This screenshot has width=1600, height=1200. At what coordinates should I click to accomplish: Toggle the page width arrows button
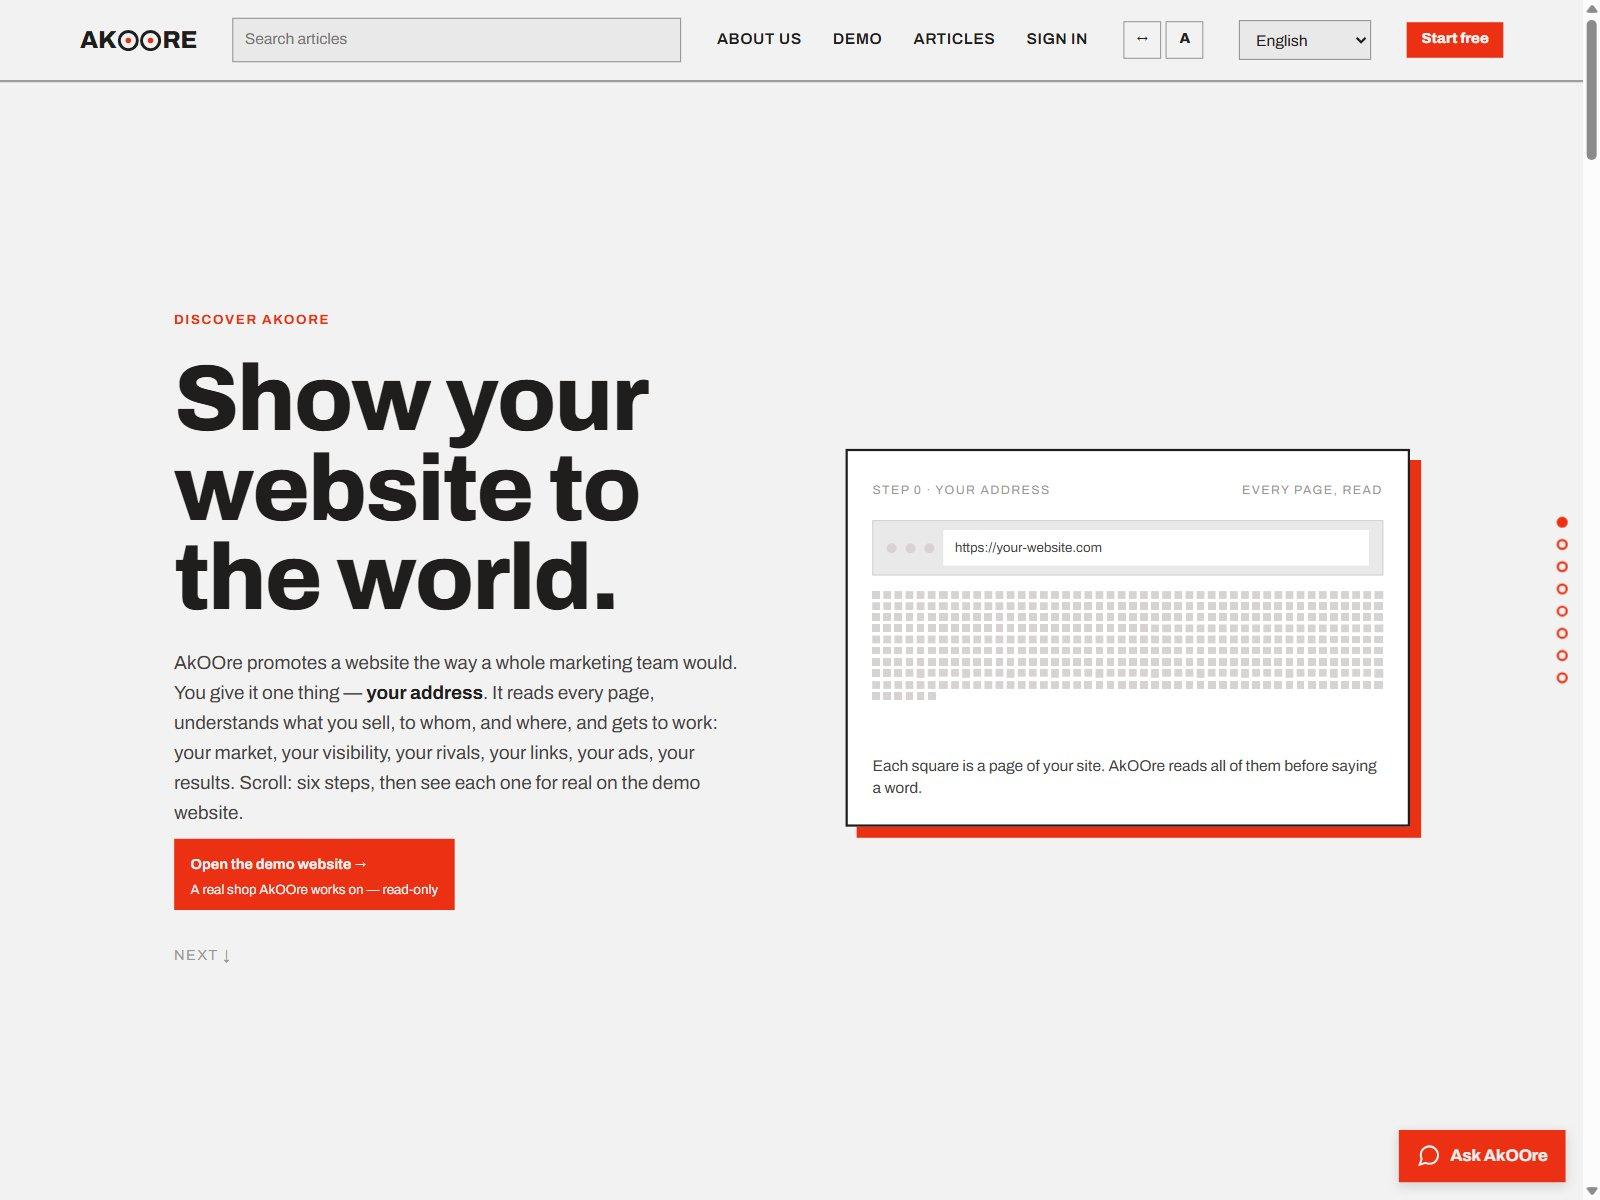coord(1142,40)
